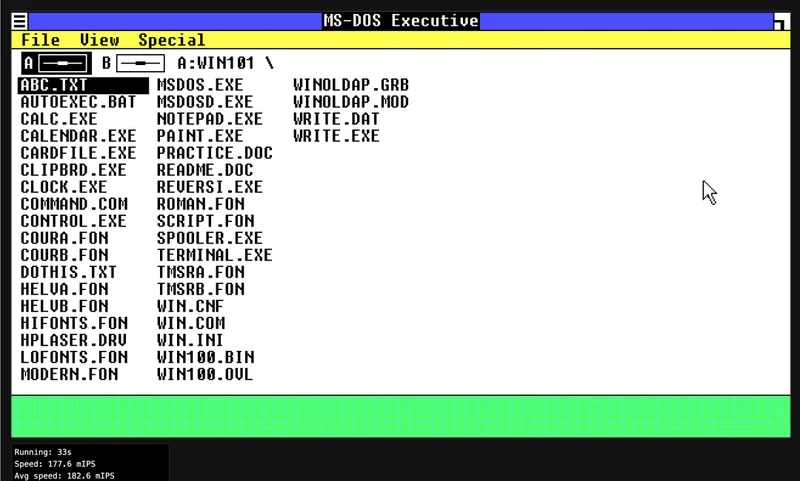Click the A:WIN101 \ directory path
Screen dimensions: 800x481
[x=225, y=63]
